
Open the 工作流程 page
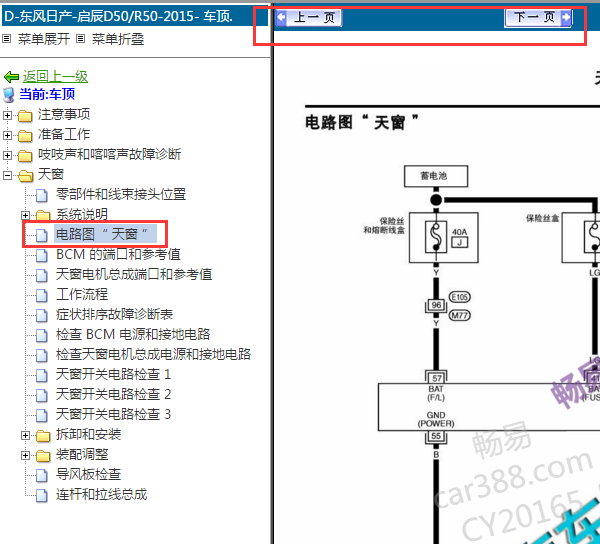tap(82, 294)
